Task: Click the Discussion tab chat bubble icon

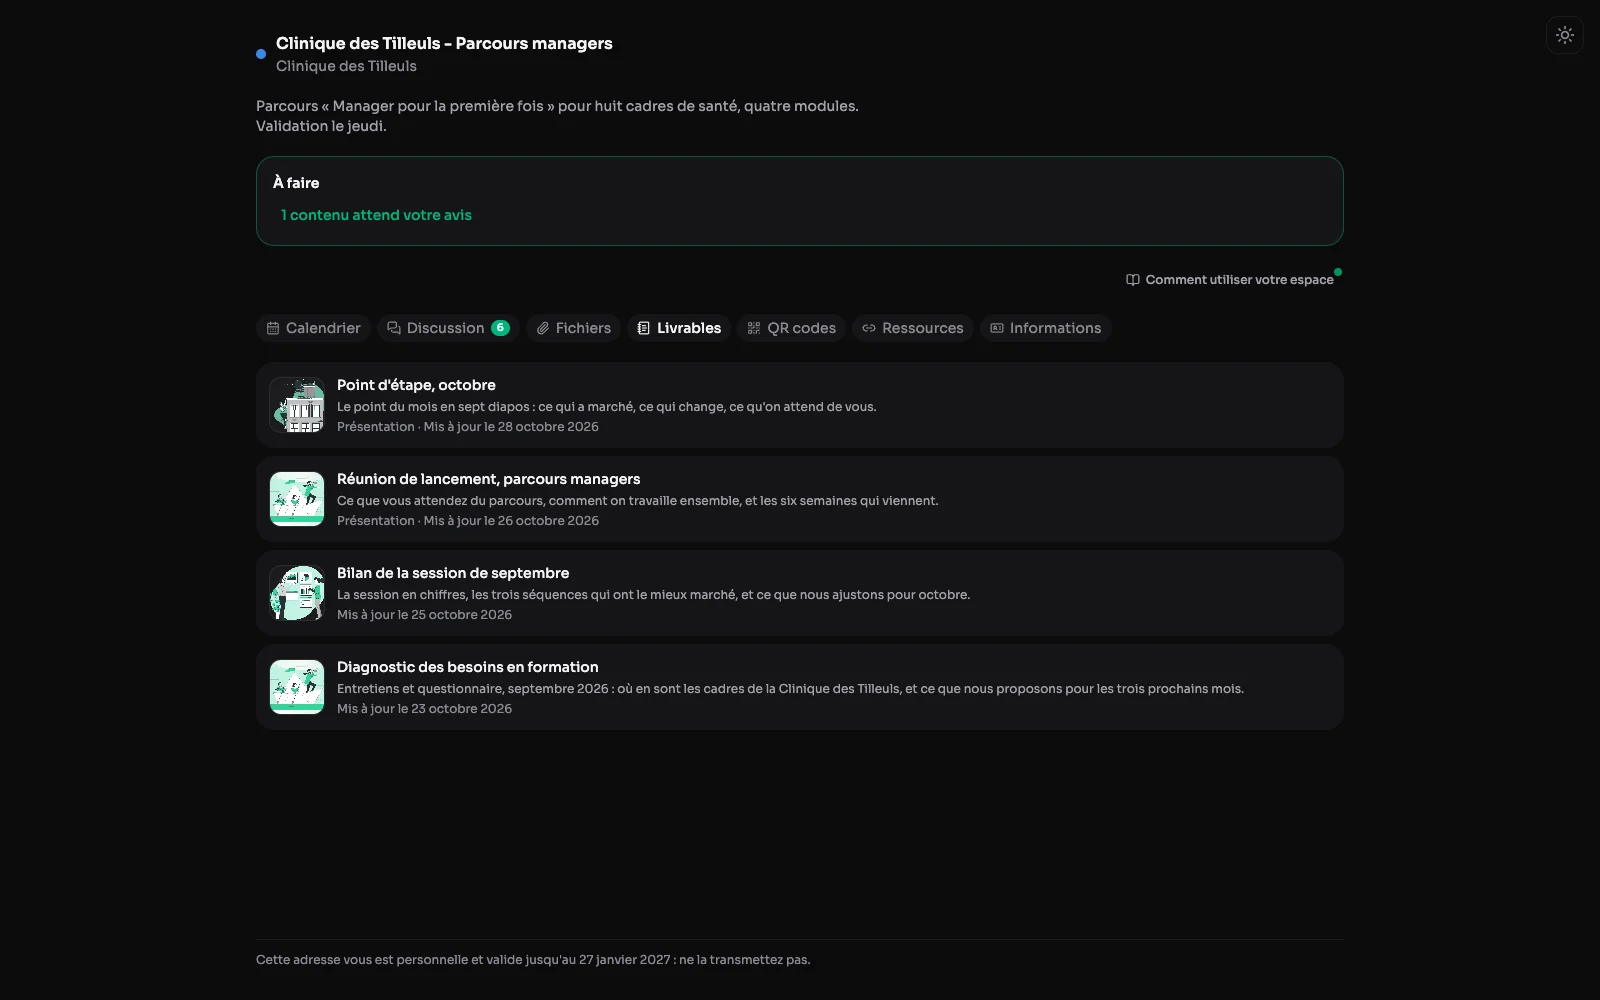Action: coord(394,328)
